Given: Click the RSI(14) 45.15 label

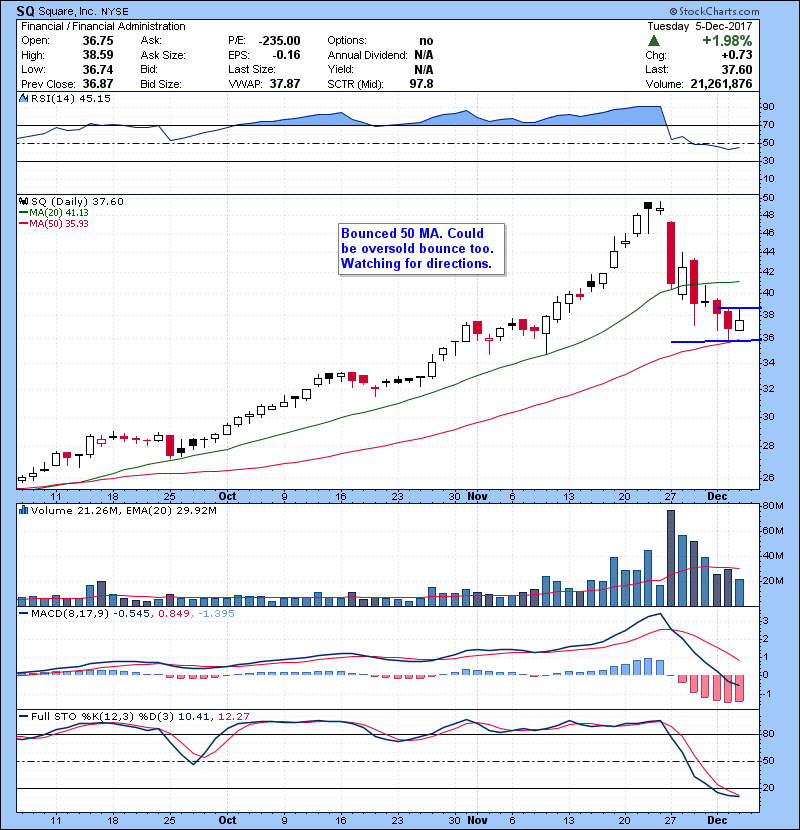Looking at the screenshot, I should [x=70, y=98].
